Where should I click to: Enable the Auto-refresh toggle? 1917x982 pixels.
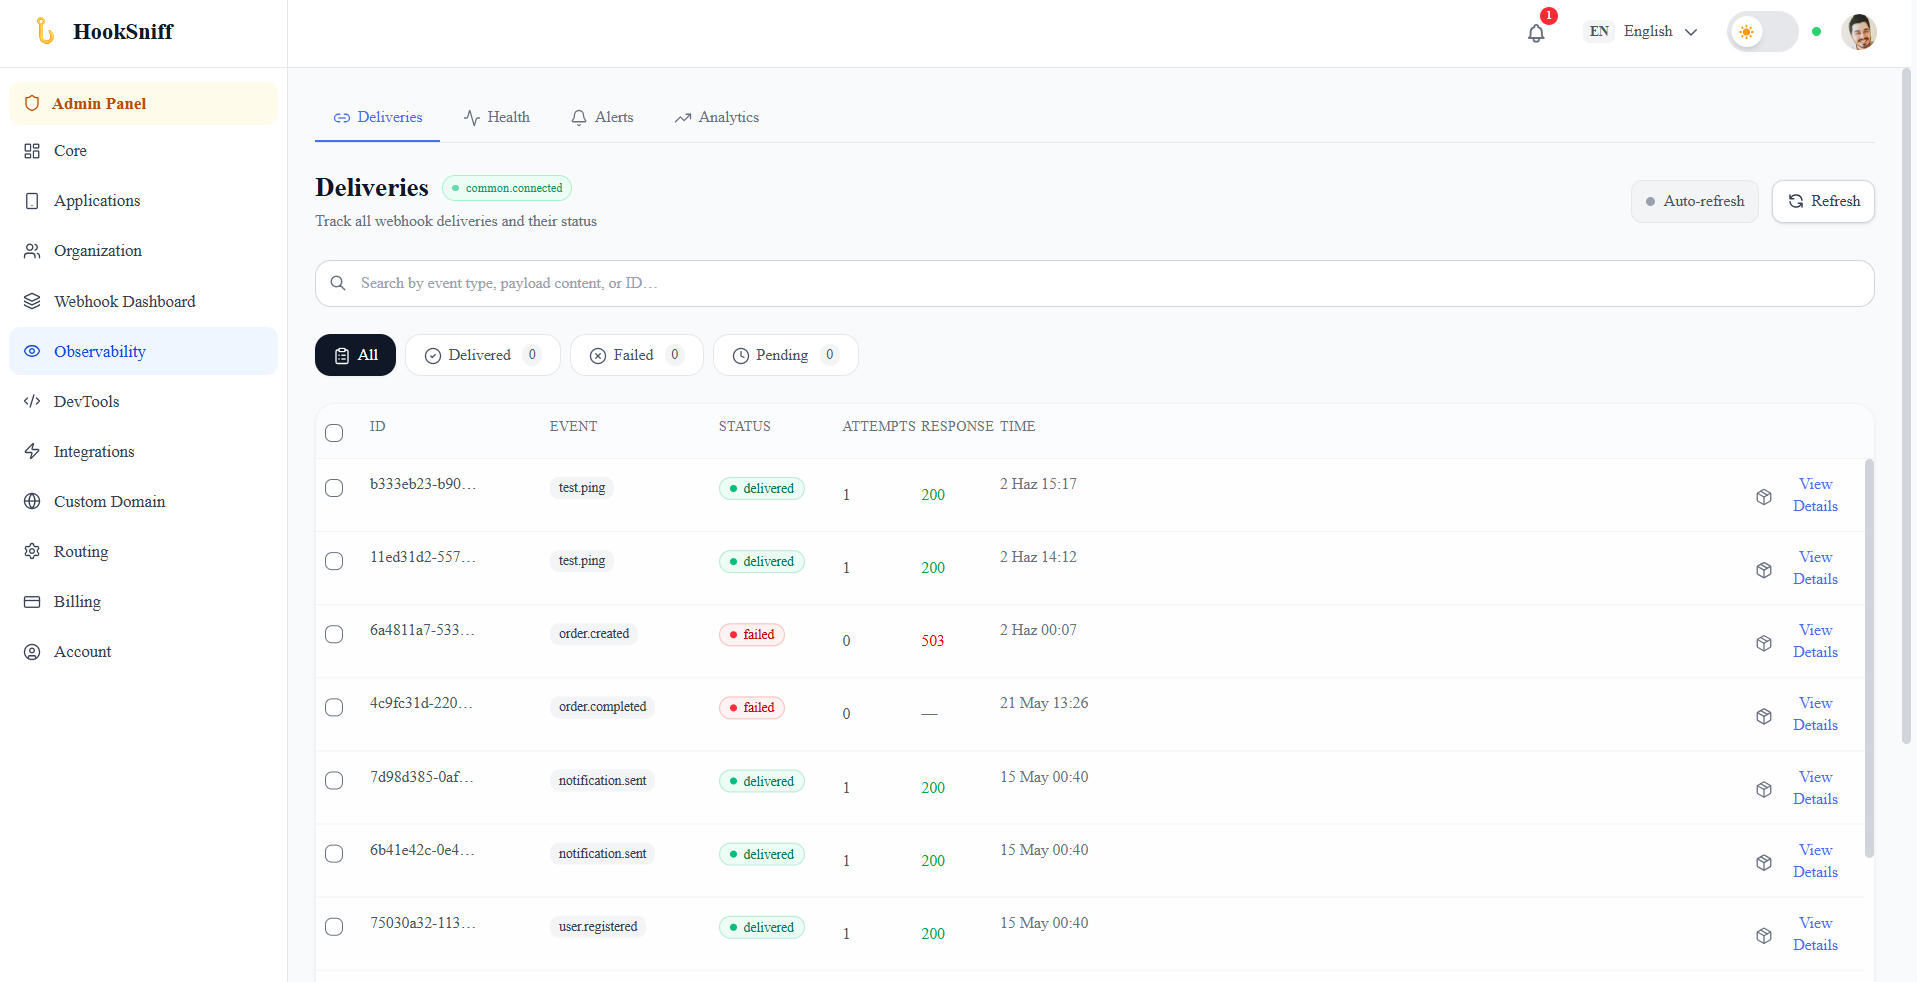pyautogui.click(x=1695, y=201)
